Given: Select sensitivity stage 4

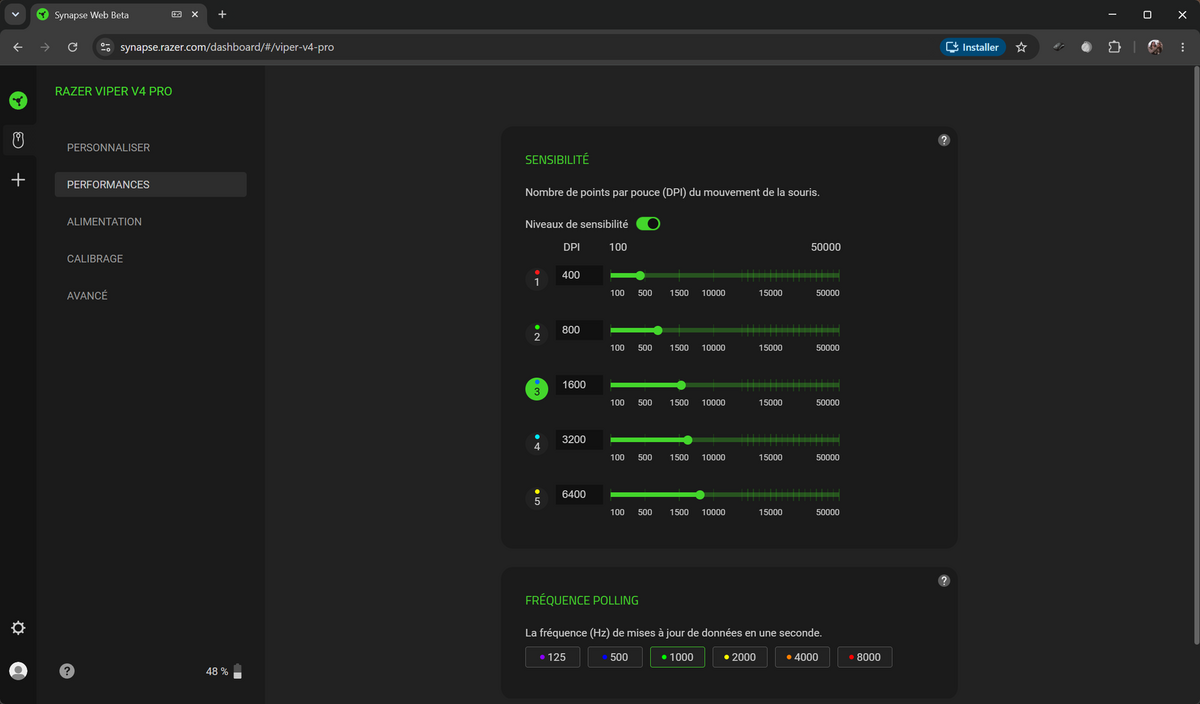Looking at the screenshot, I should [x=537, y=443].
